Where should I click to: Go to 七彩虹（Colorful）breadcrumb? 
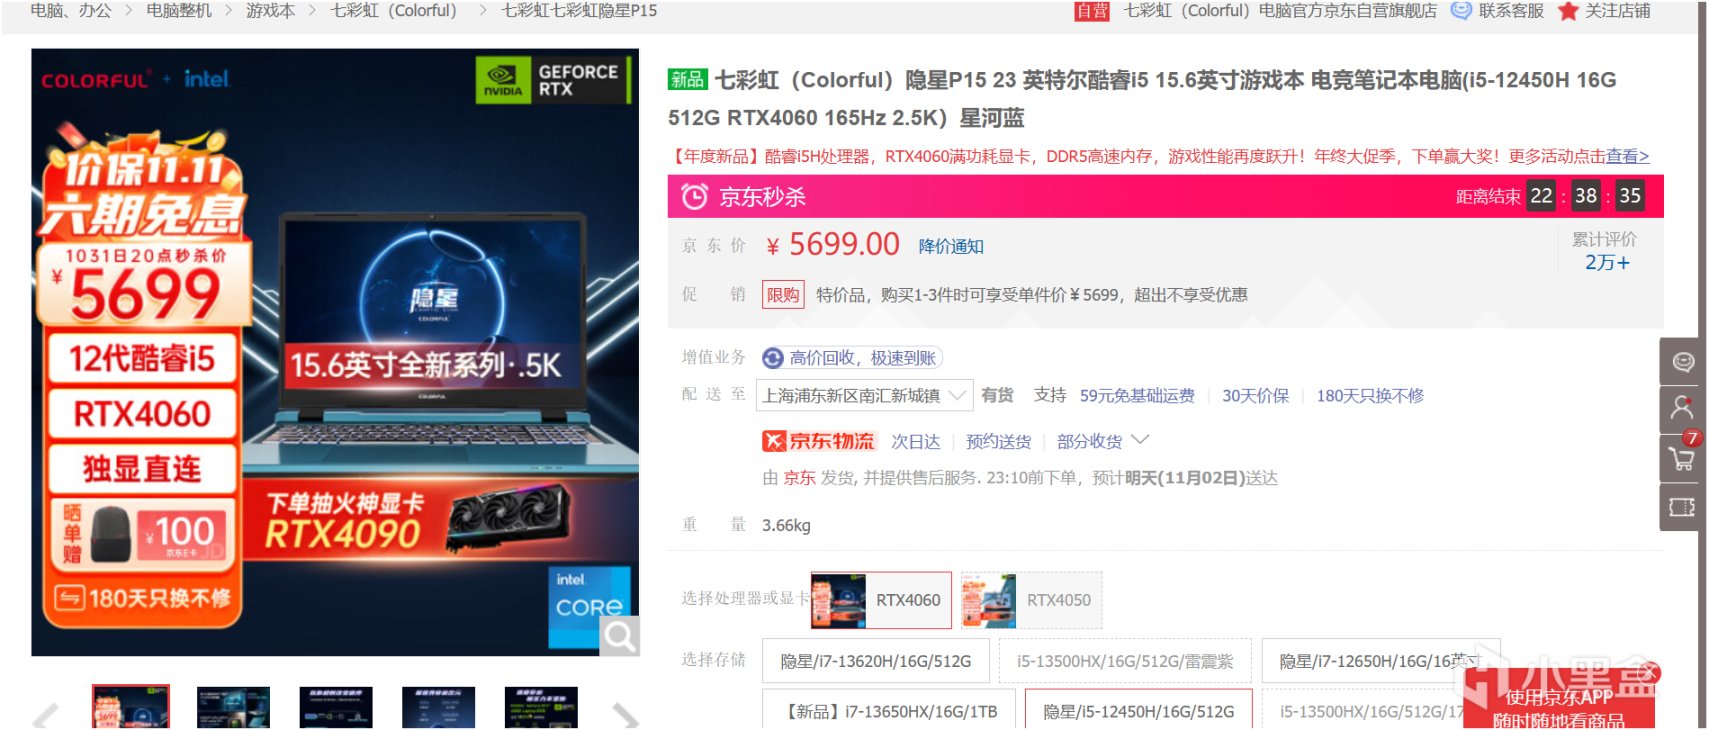click(394, 11)
